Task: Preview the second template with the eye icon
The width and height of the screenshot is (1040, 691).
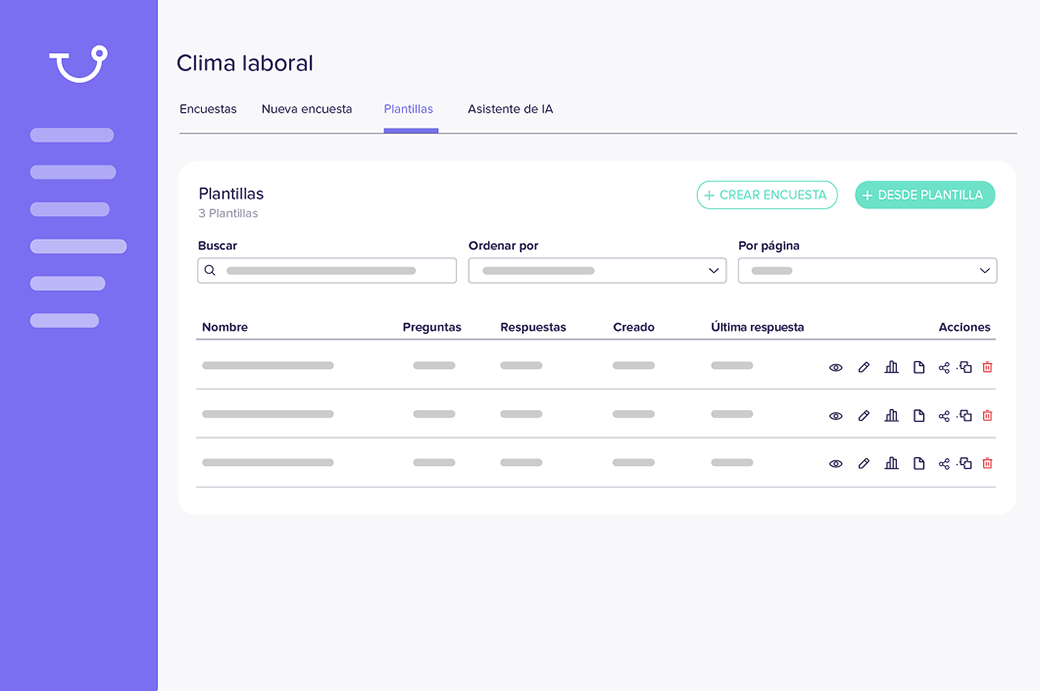Action: [836, 416]
